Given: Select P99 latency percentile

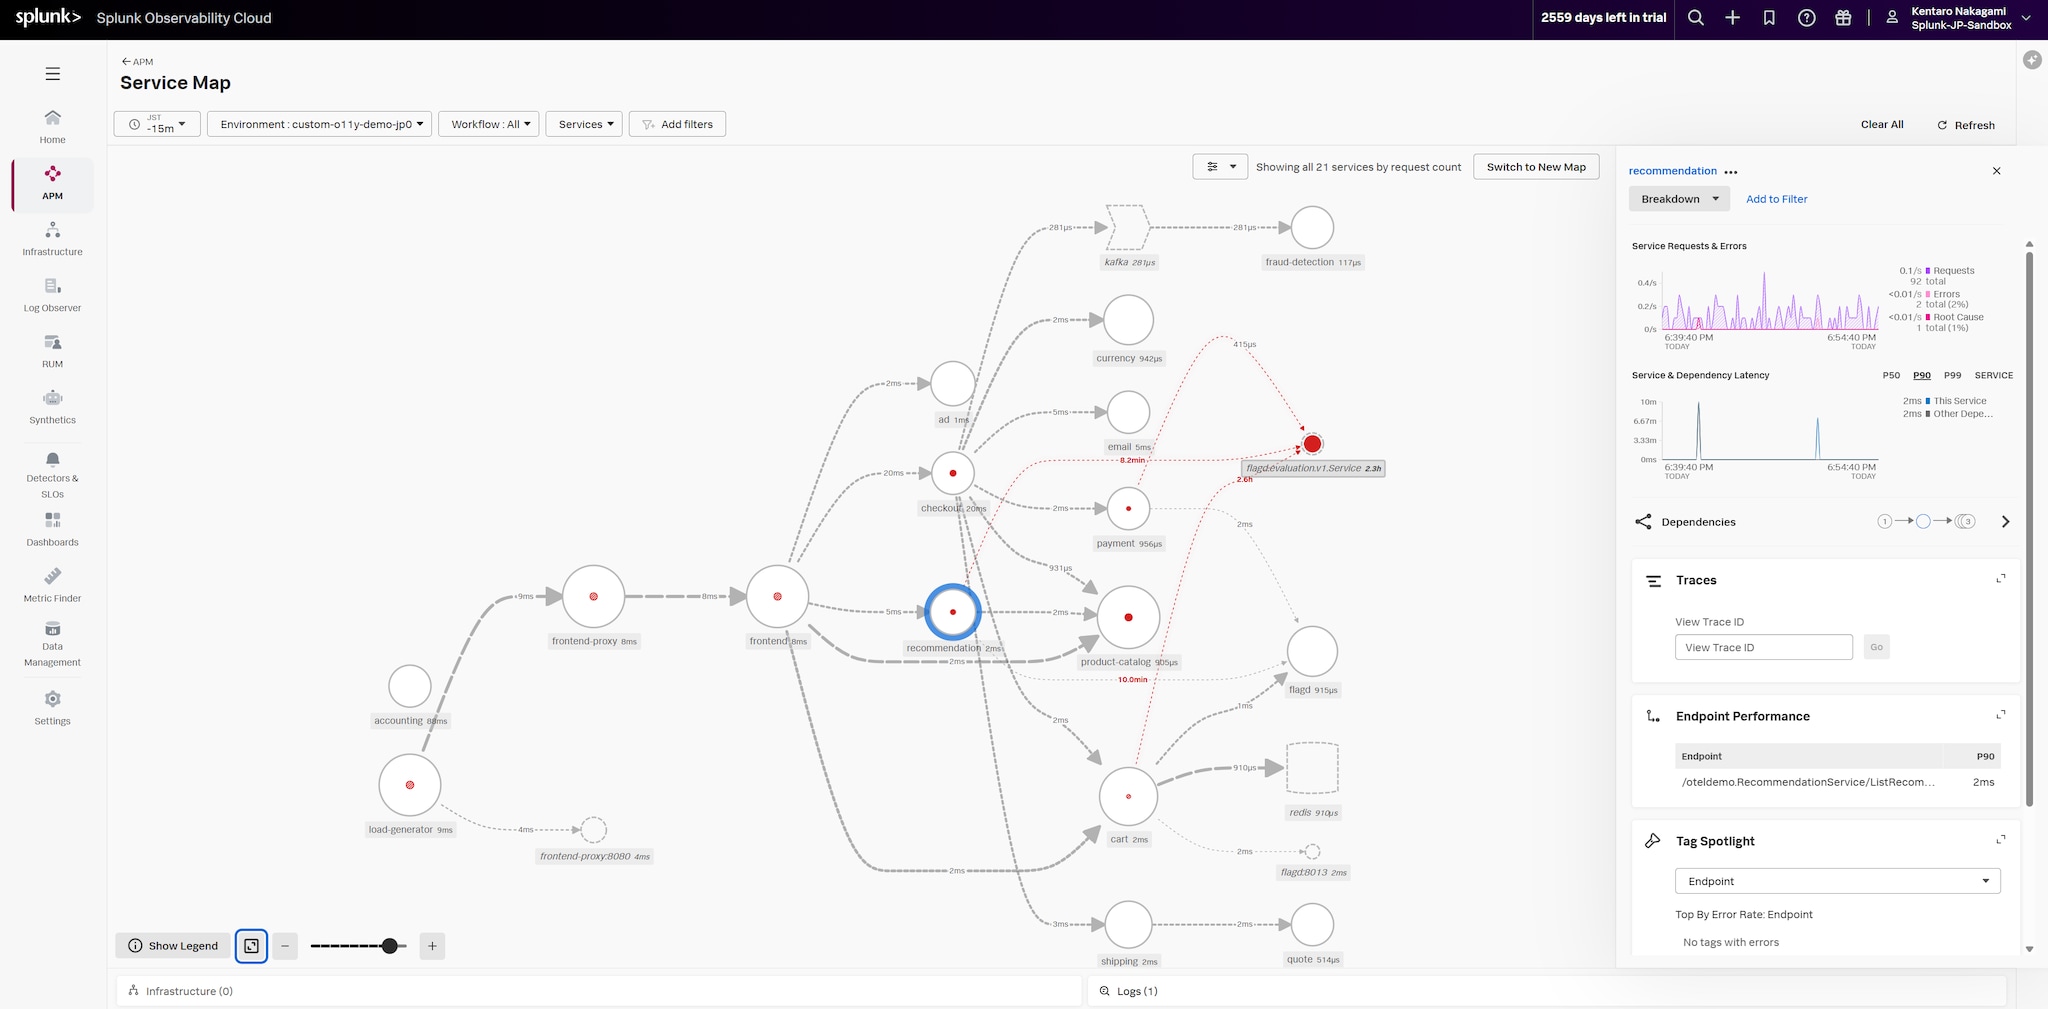Looking at the screenshot, I should click(x=1952, y=376).
